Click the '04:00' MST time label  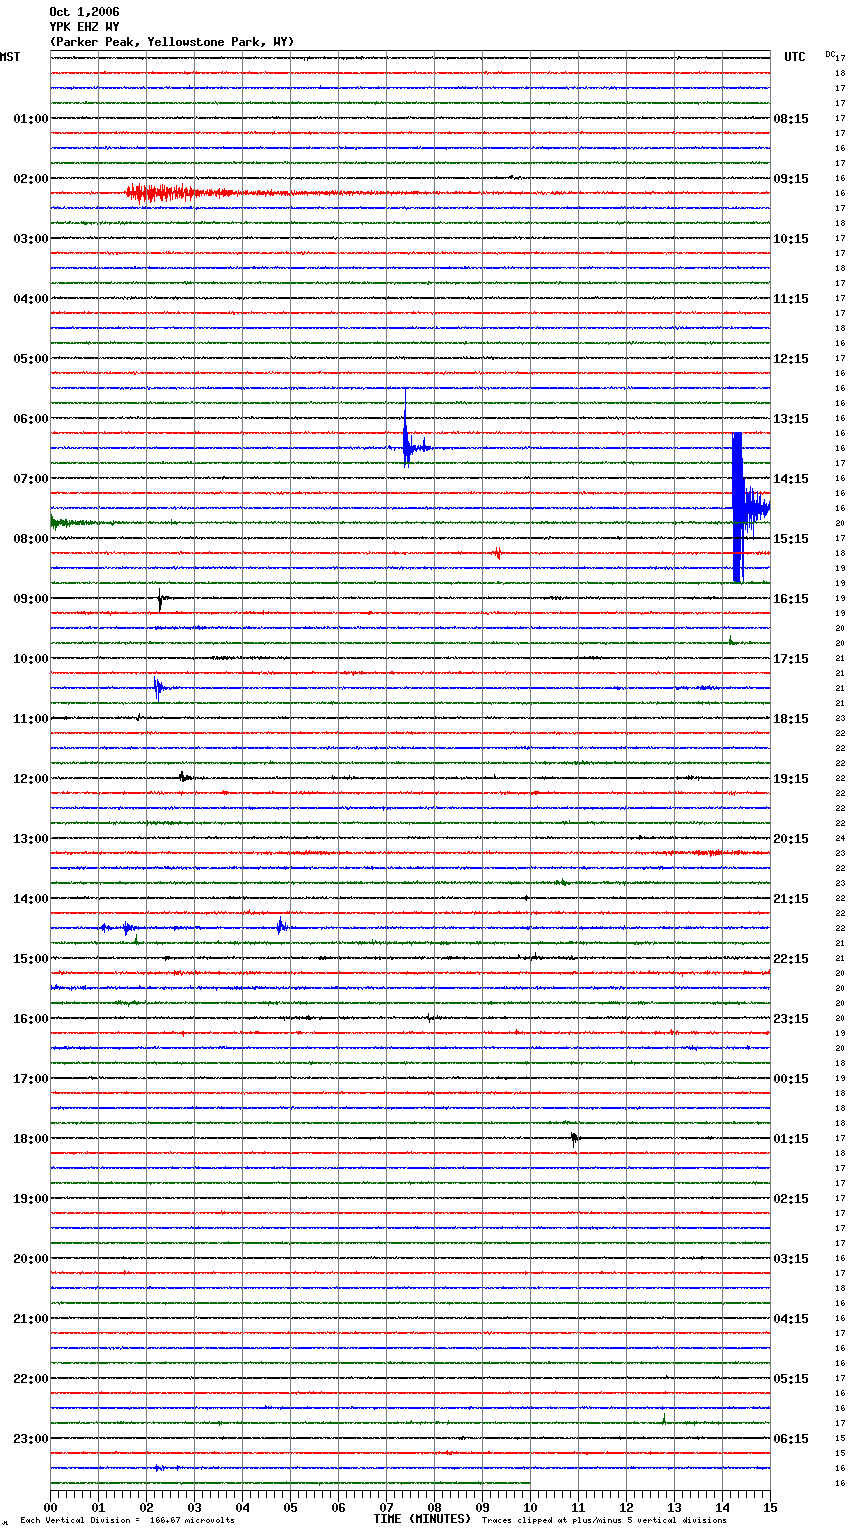(x=31, y=299)
